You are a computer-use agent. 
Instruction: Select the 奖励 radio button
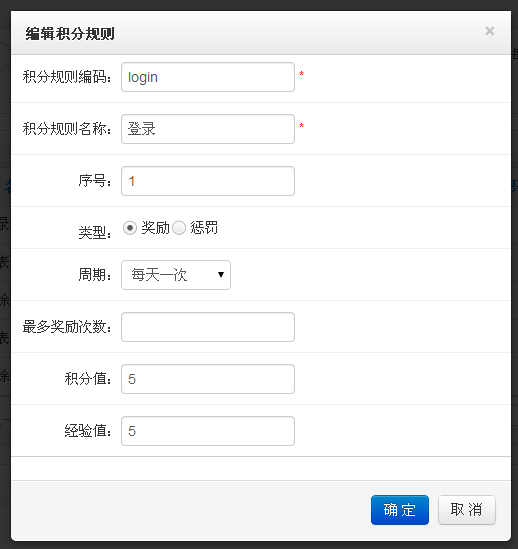click(x=130, y=228)
